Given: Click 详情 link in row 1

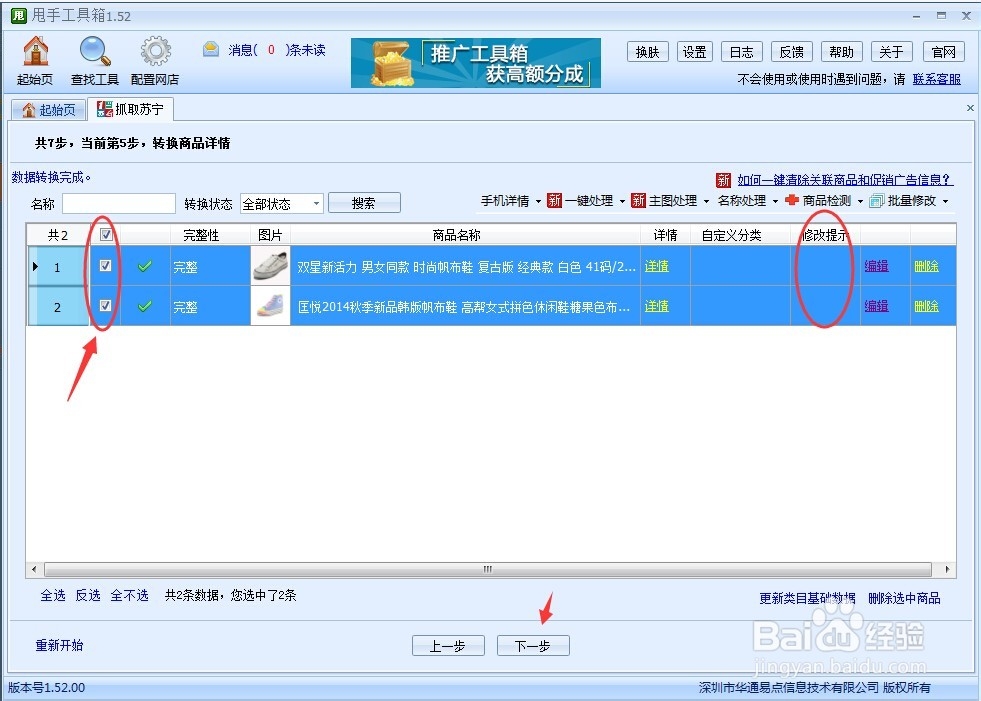Looking at the screenshot, I should 656,266.
